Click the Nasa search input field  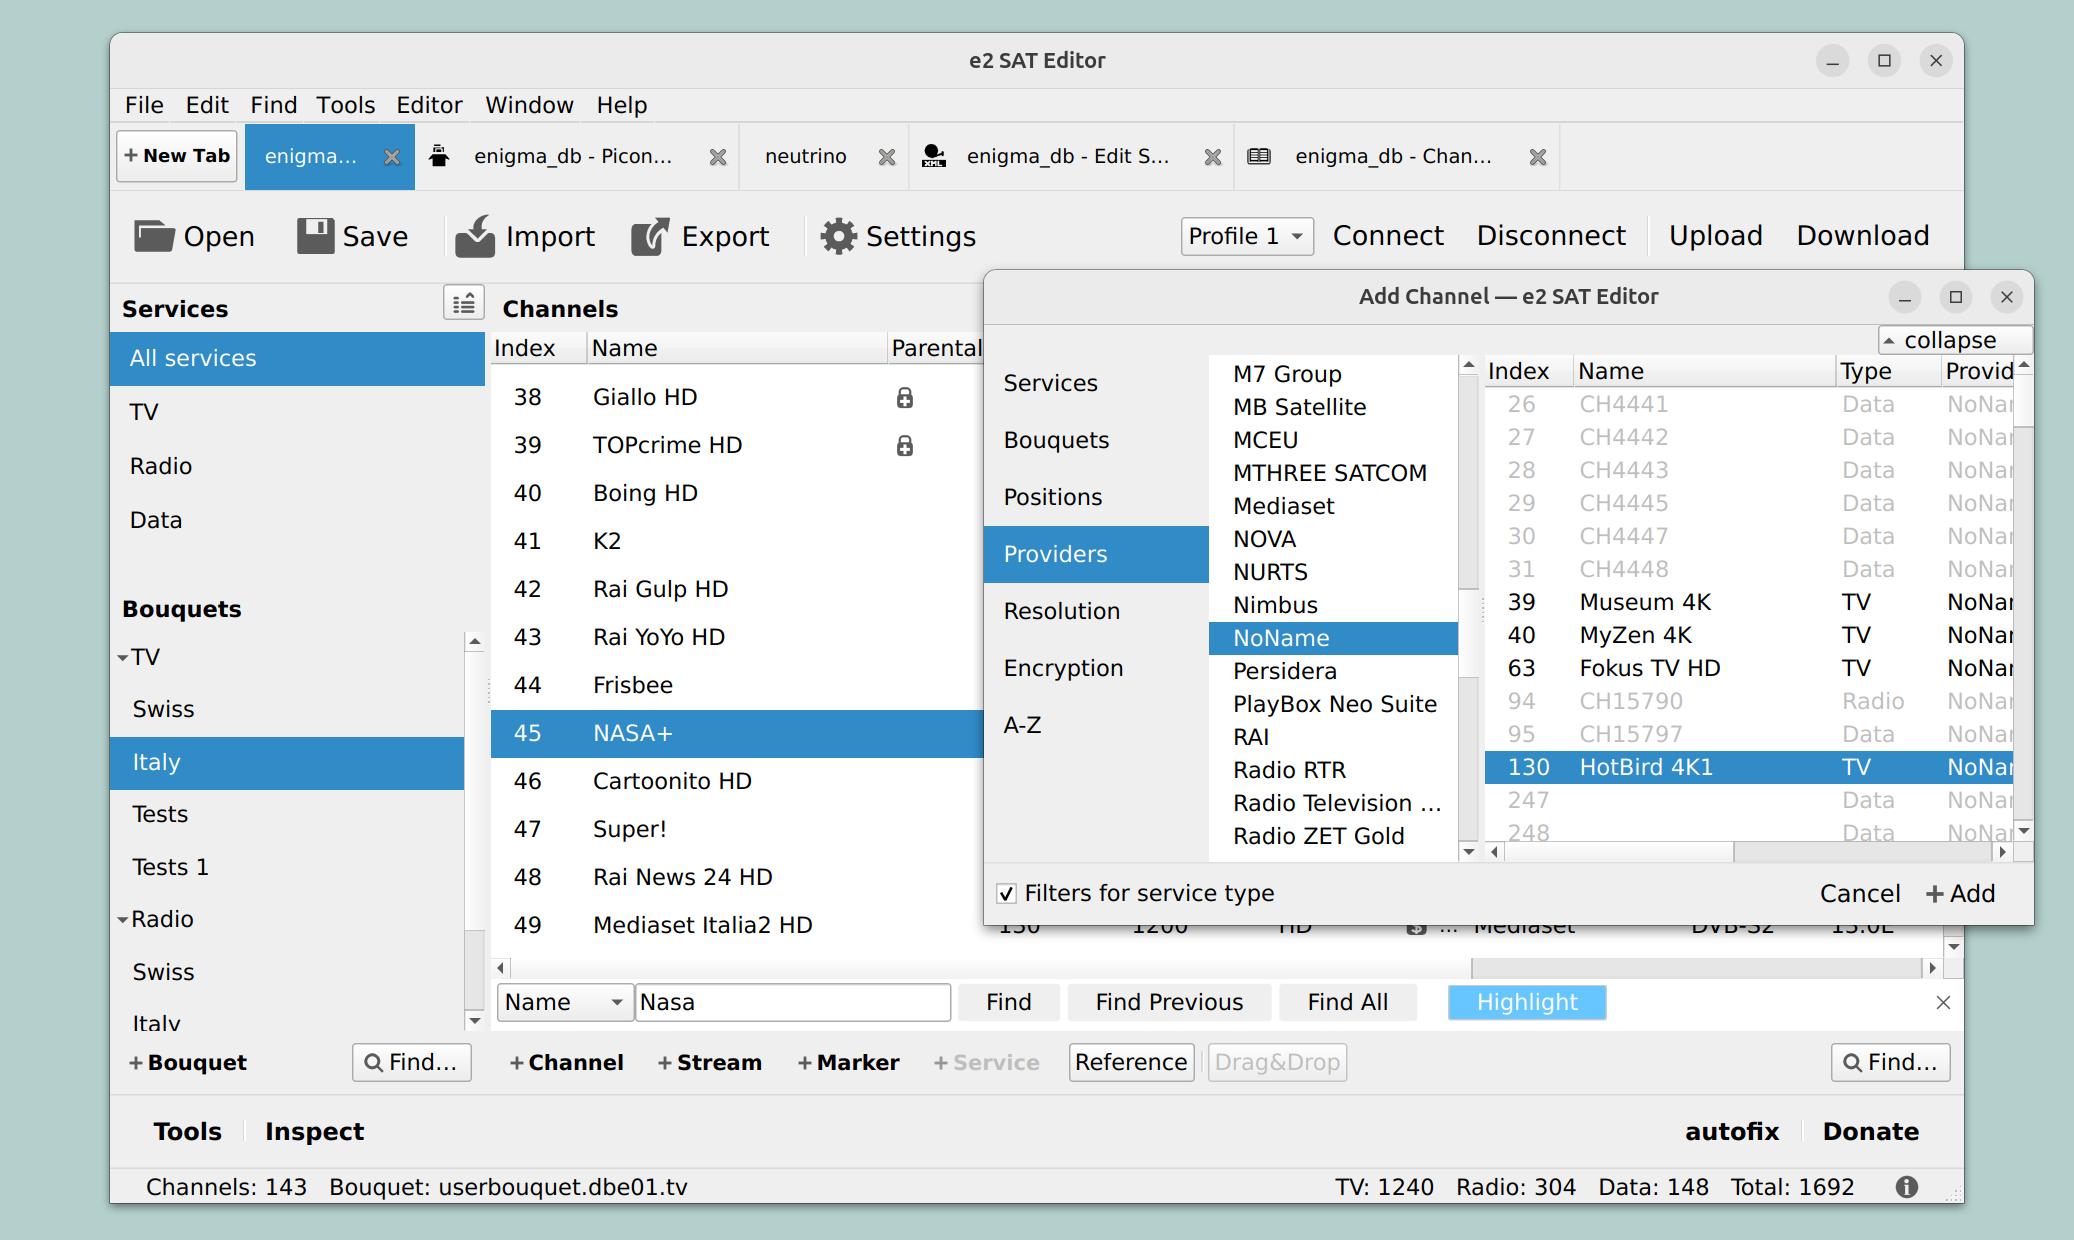click(x=792, y=1002)
